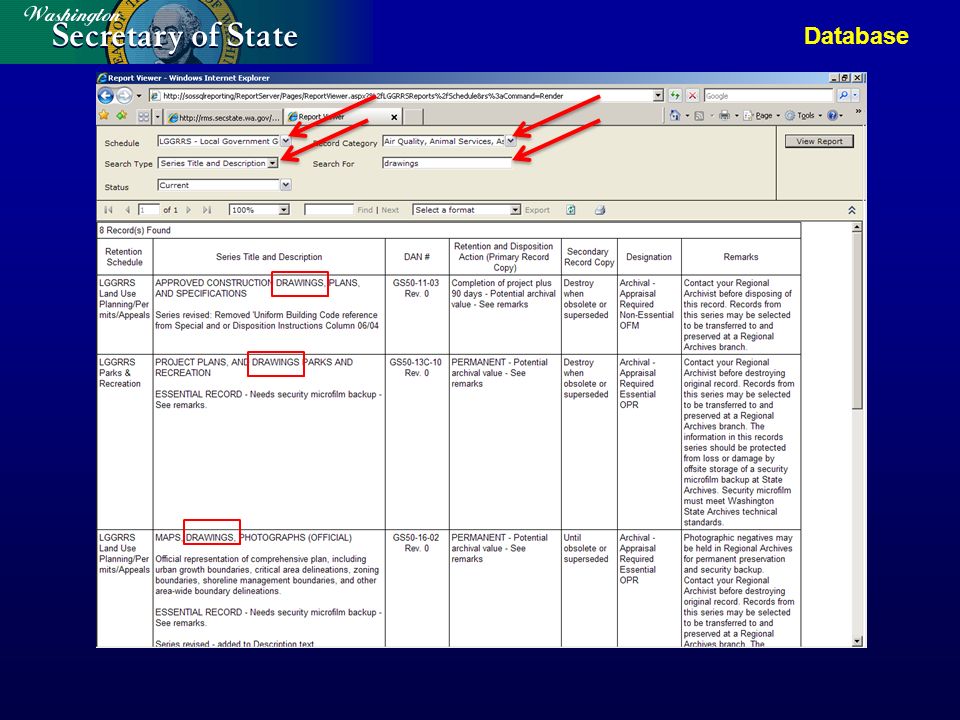Open the Page menu

coord(762,115)
